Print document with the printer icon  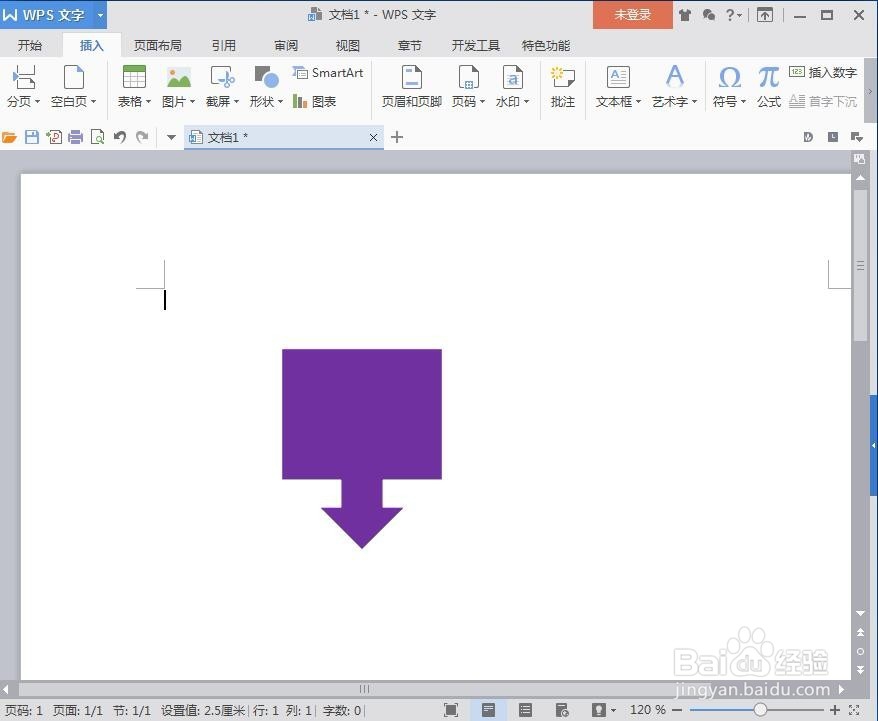(x=76, y=137)
